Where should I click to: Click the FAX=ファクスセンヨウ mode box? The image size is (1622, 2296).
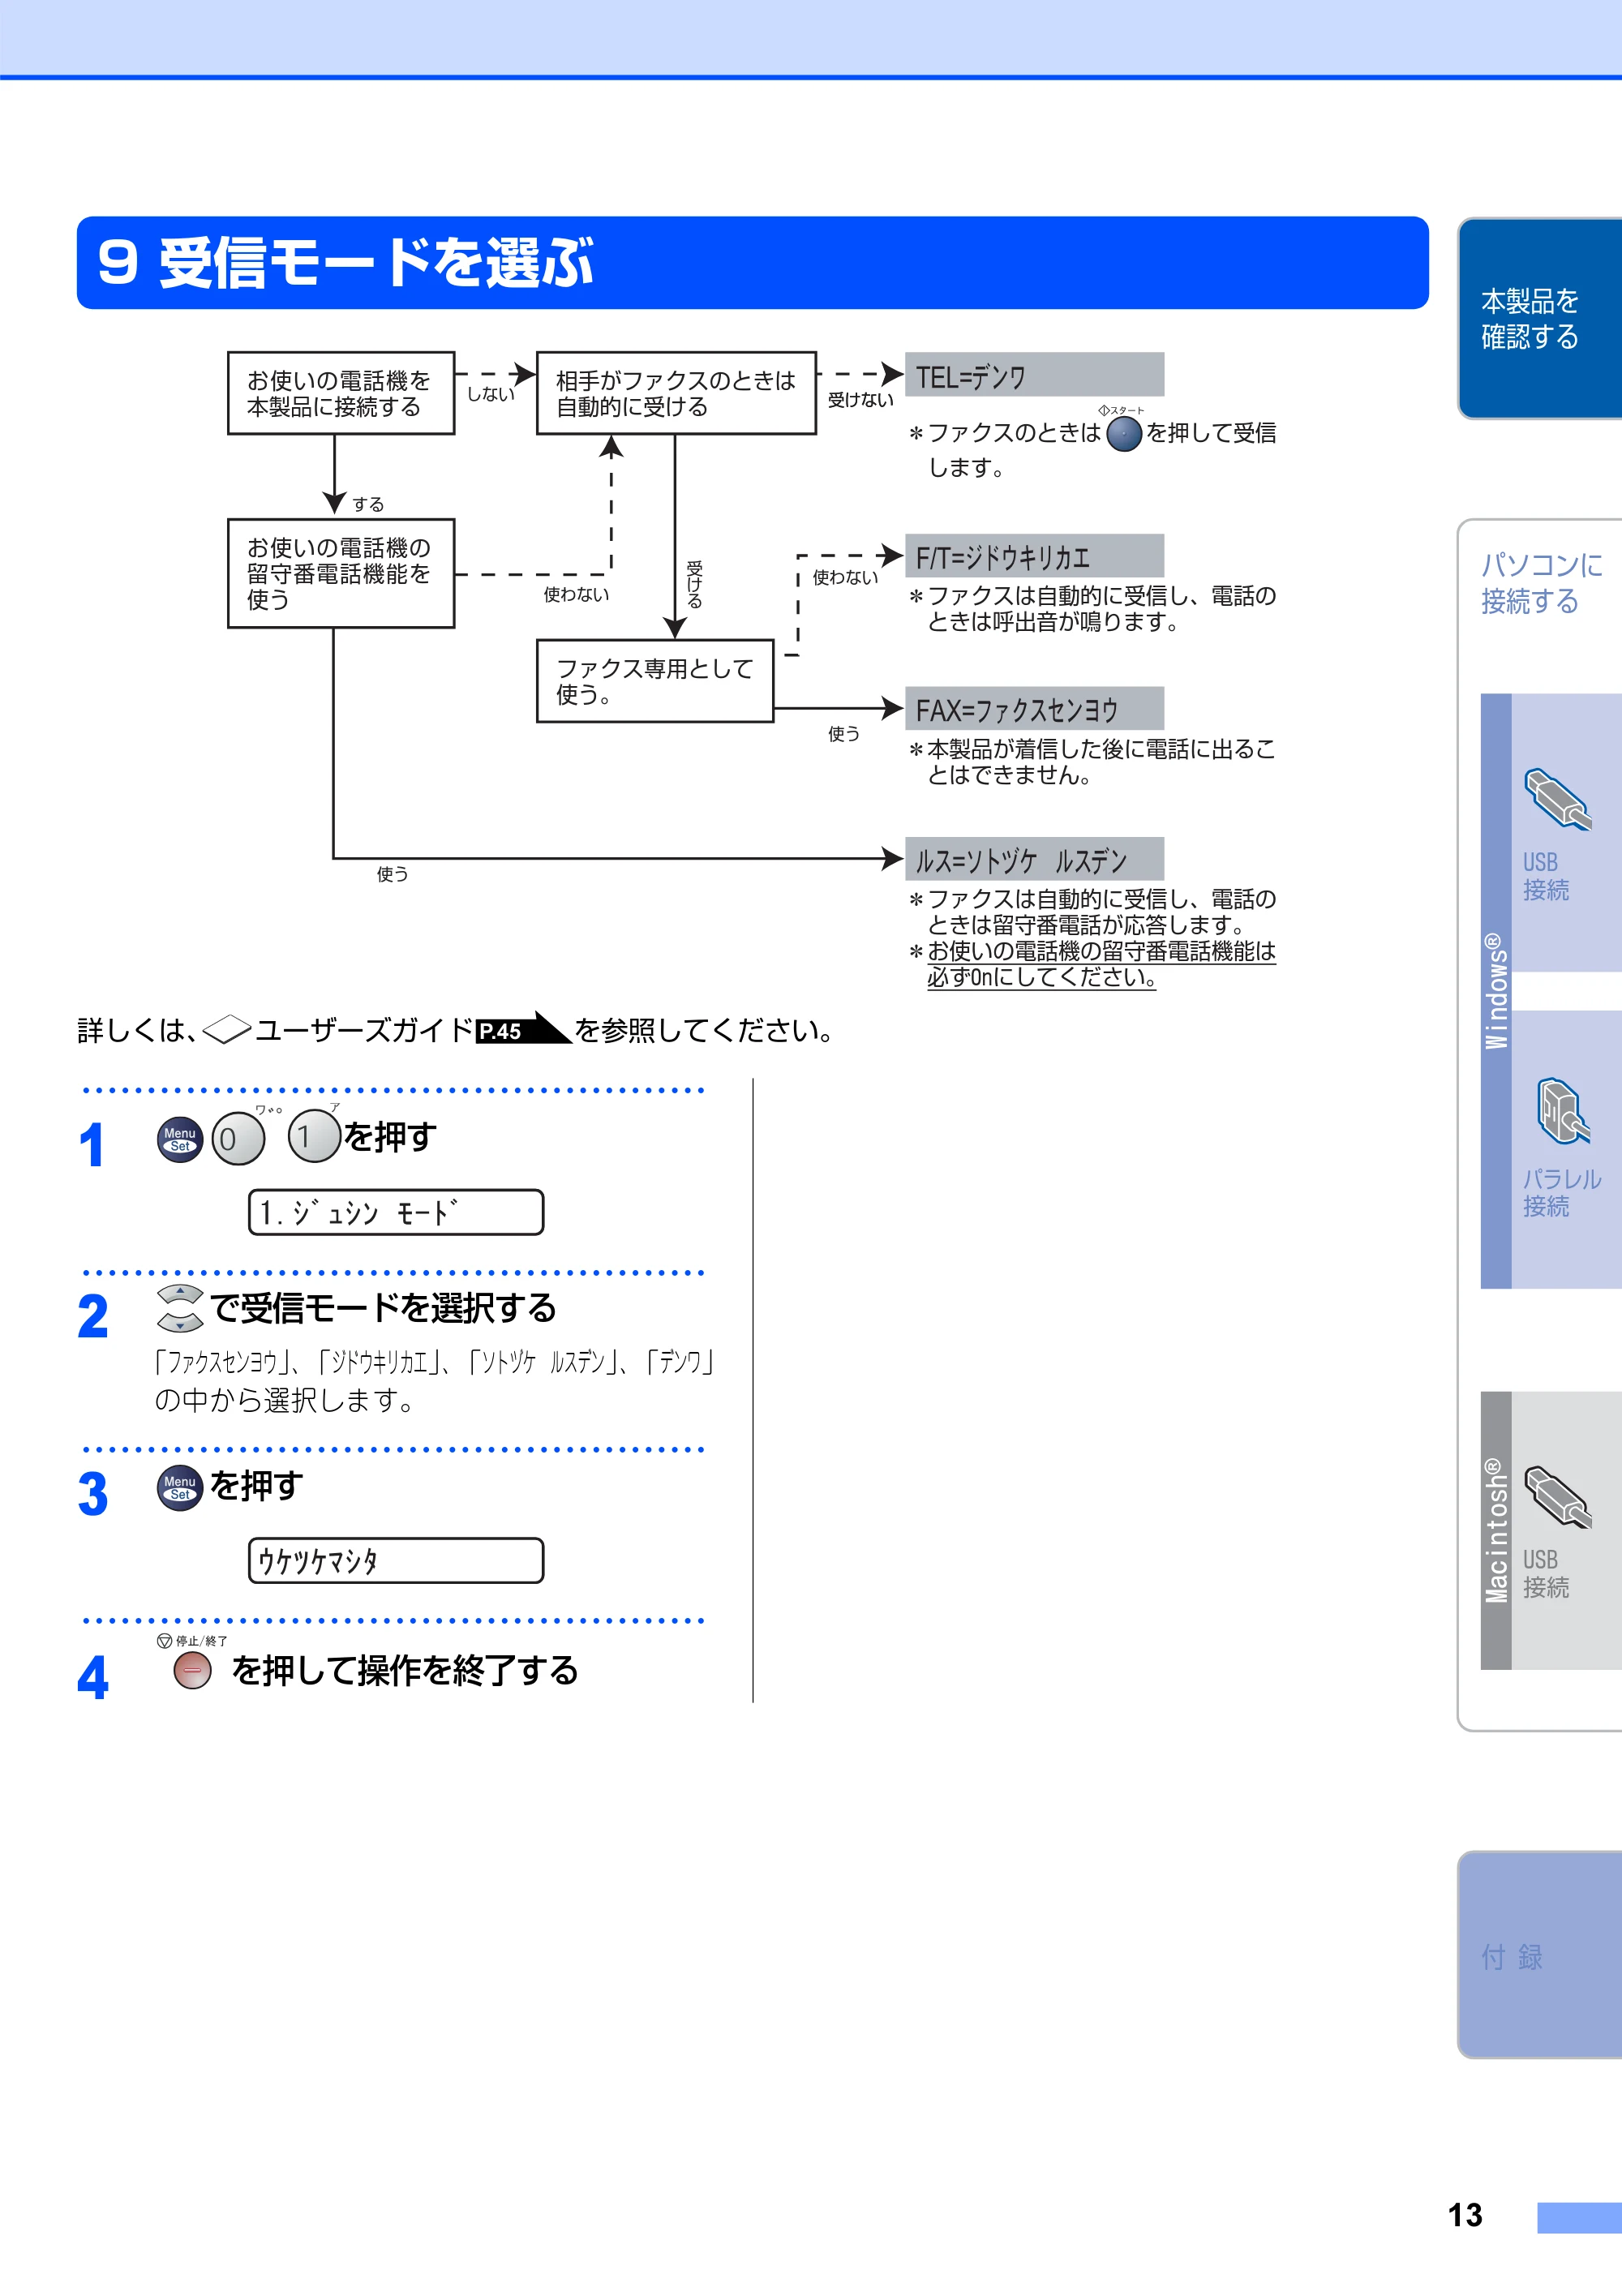click(x=1034, y=708)
